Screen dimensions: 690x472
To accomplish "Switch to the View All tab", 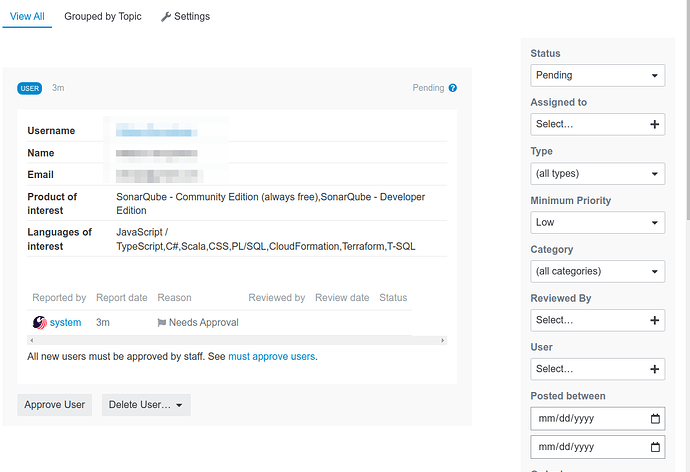I will (27, 17).
